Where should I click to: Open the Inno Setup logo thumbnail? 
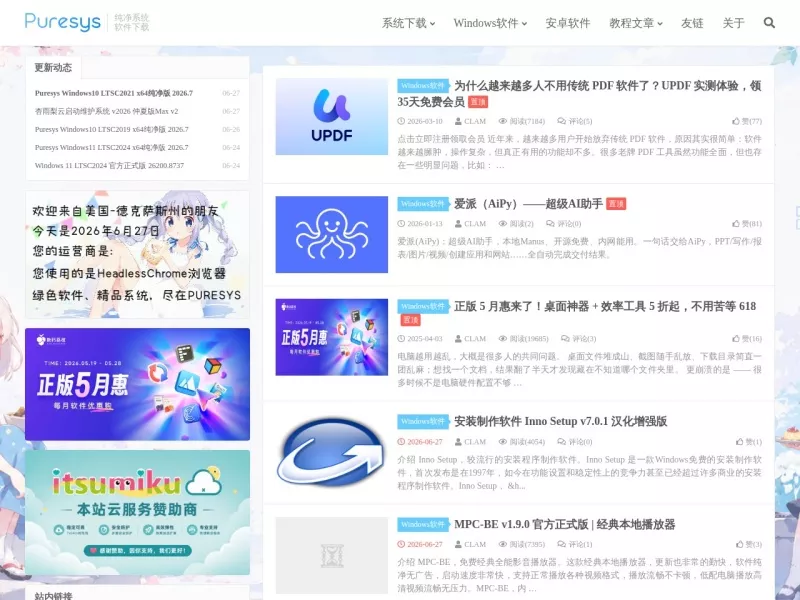332,452
